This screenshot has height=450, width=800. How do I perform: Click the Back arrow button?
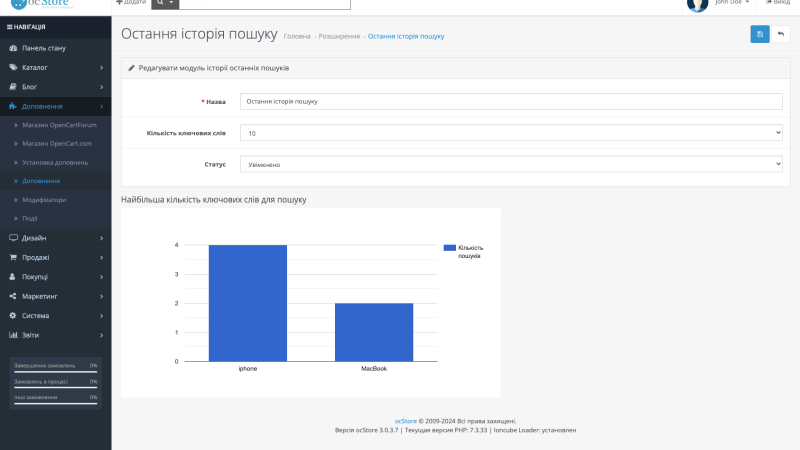pyautogui.click(x=781, y=34)
